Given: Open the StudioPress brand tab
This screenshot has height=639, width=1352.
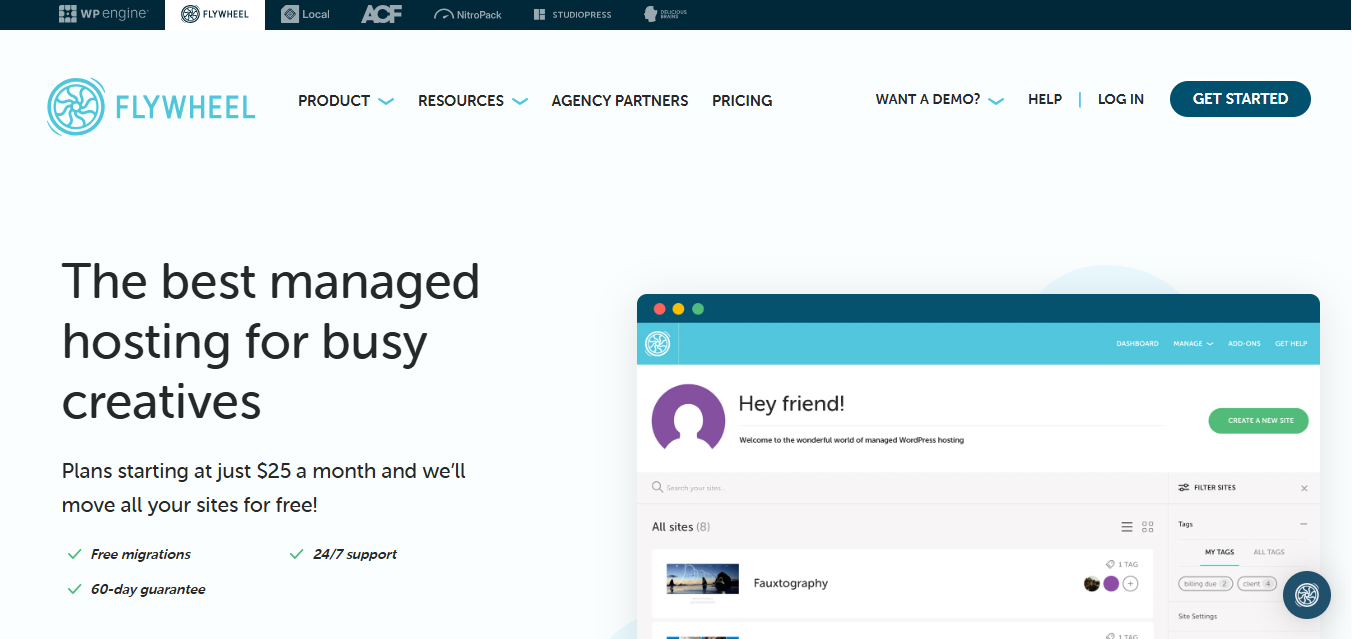Looking at the screenshot, I should click(x=572, y=14).
